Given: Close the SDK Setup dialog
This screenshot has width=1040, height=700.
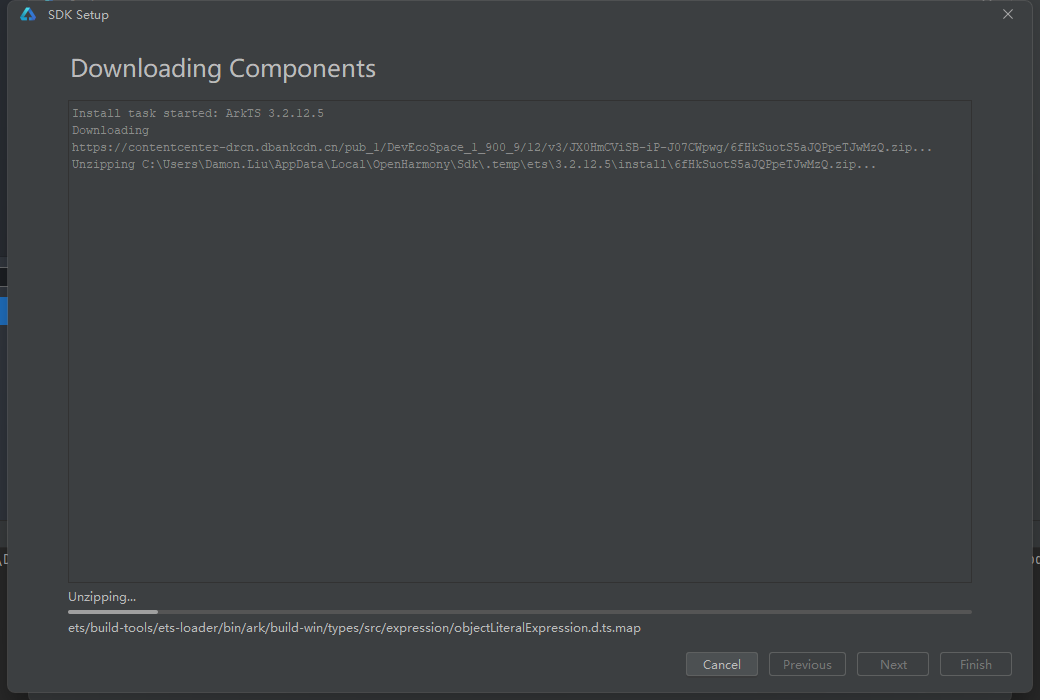Looking at the screenshot, I should (x=1008, y=14).
